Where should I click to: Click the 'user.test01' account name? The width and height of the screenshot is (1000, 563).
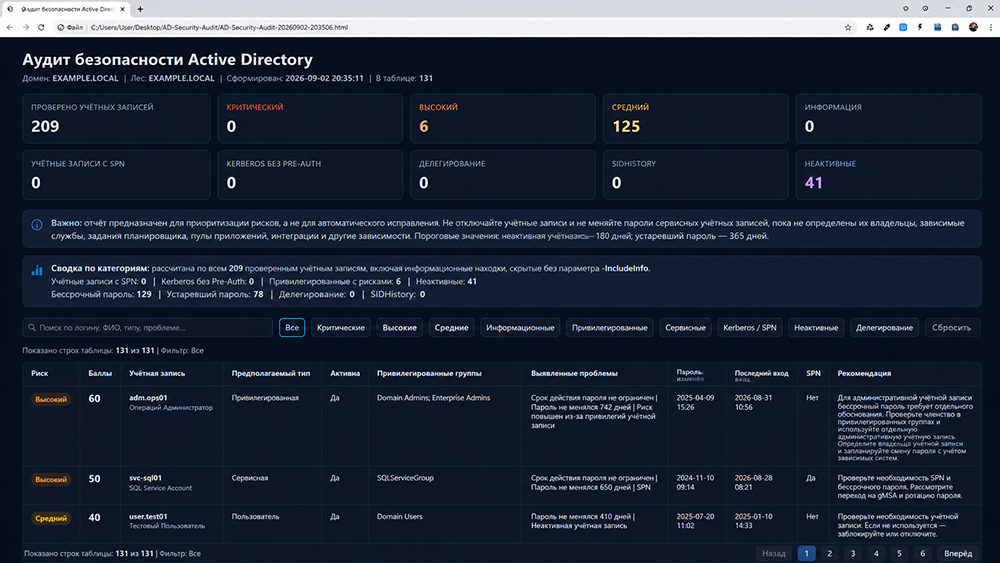tap(148, 517)
